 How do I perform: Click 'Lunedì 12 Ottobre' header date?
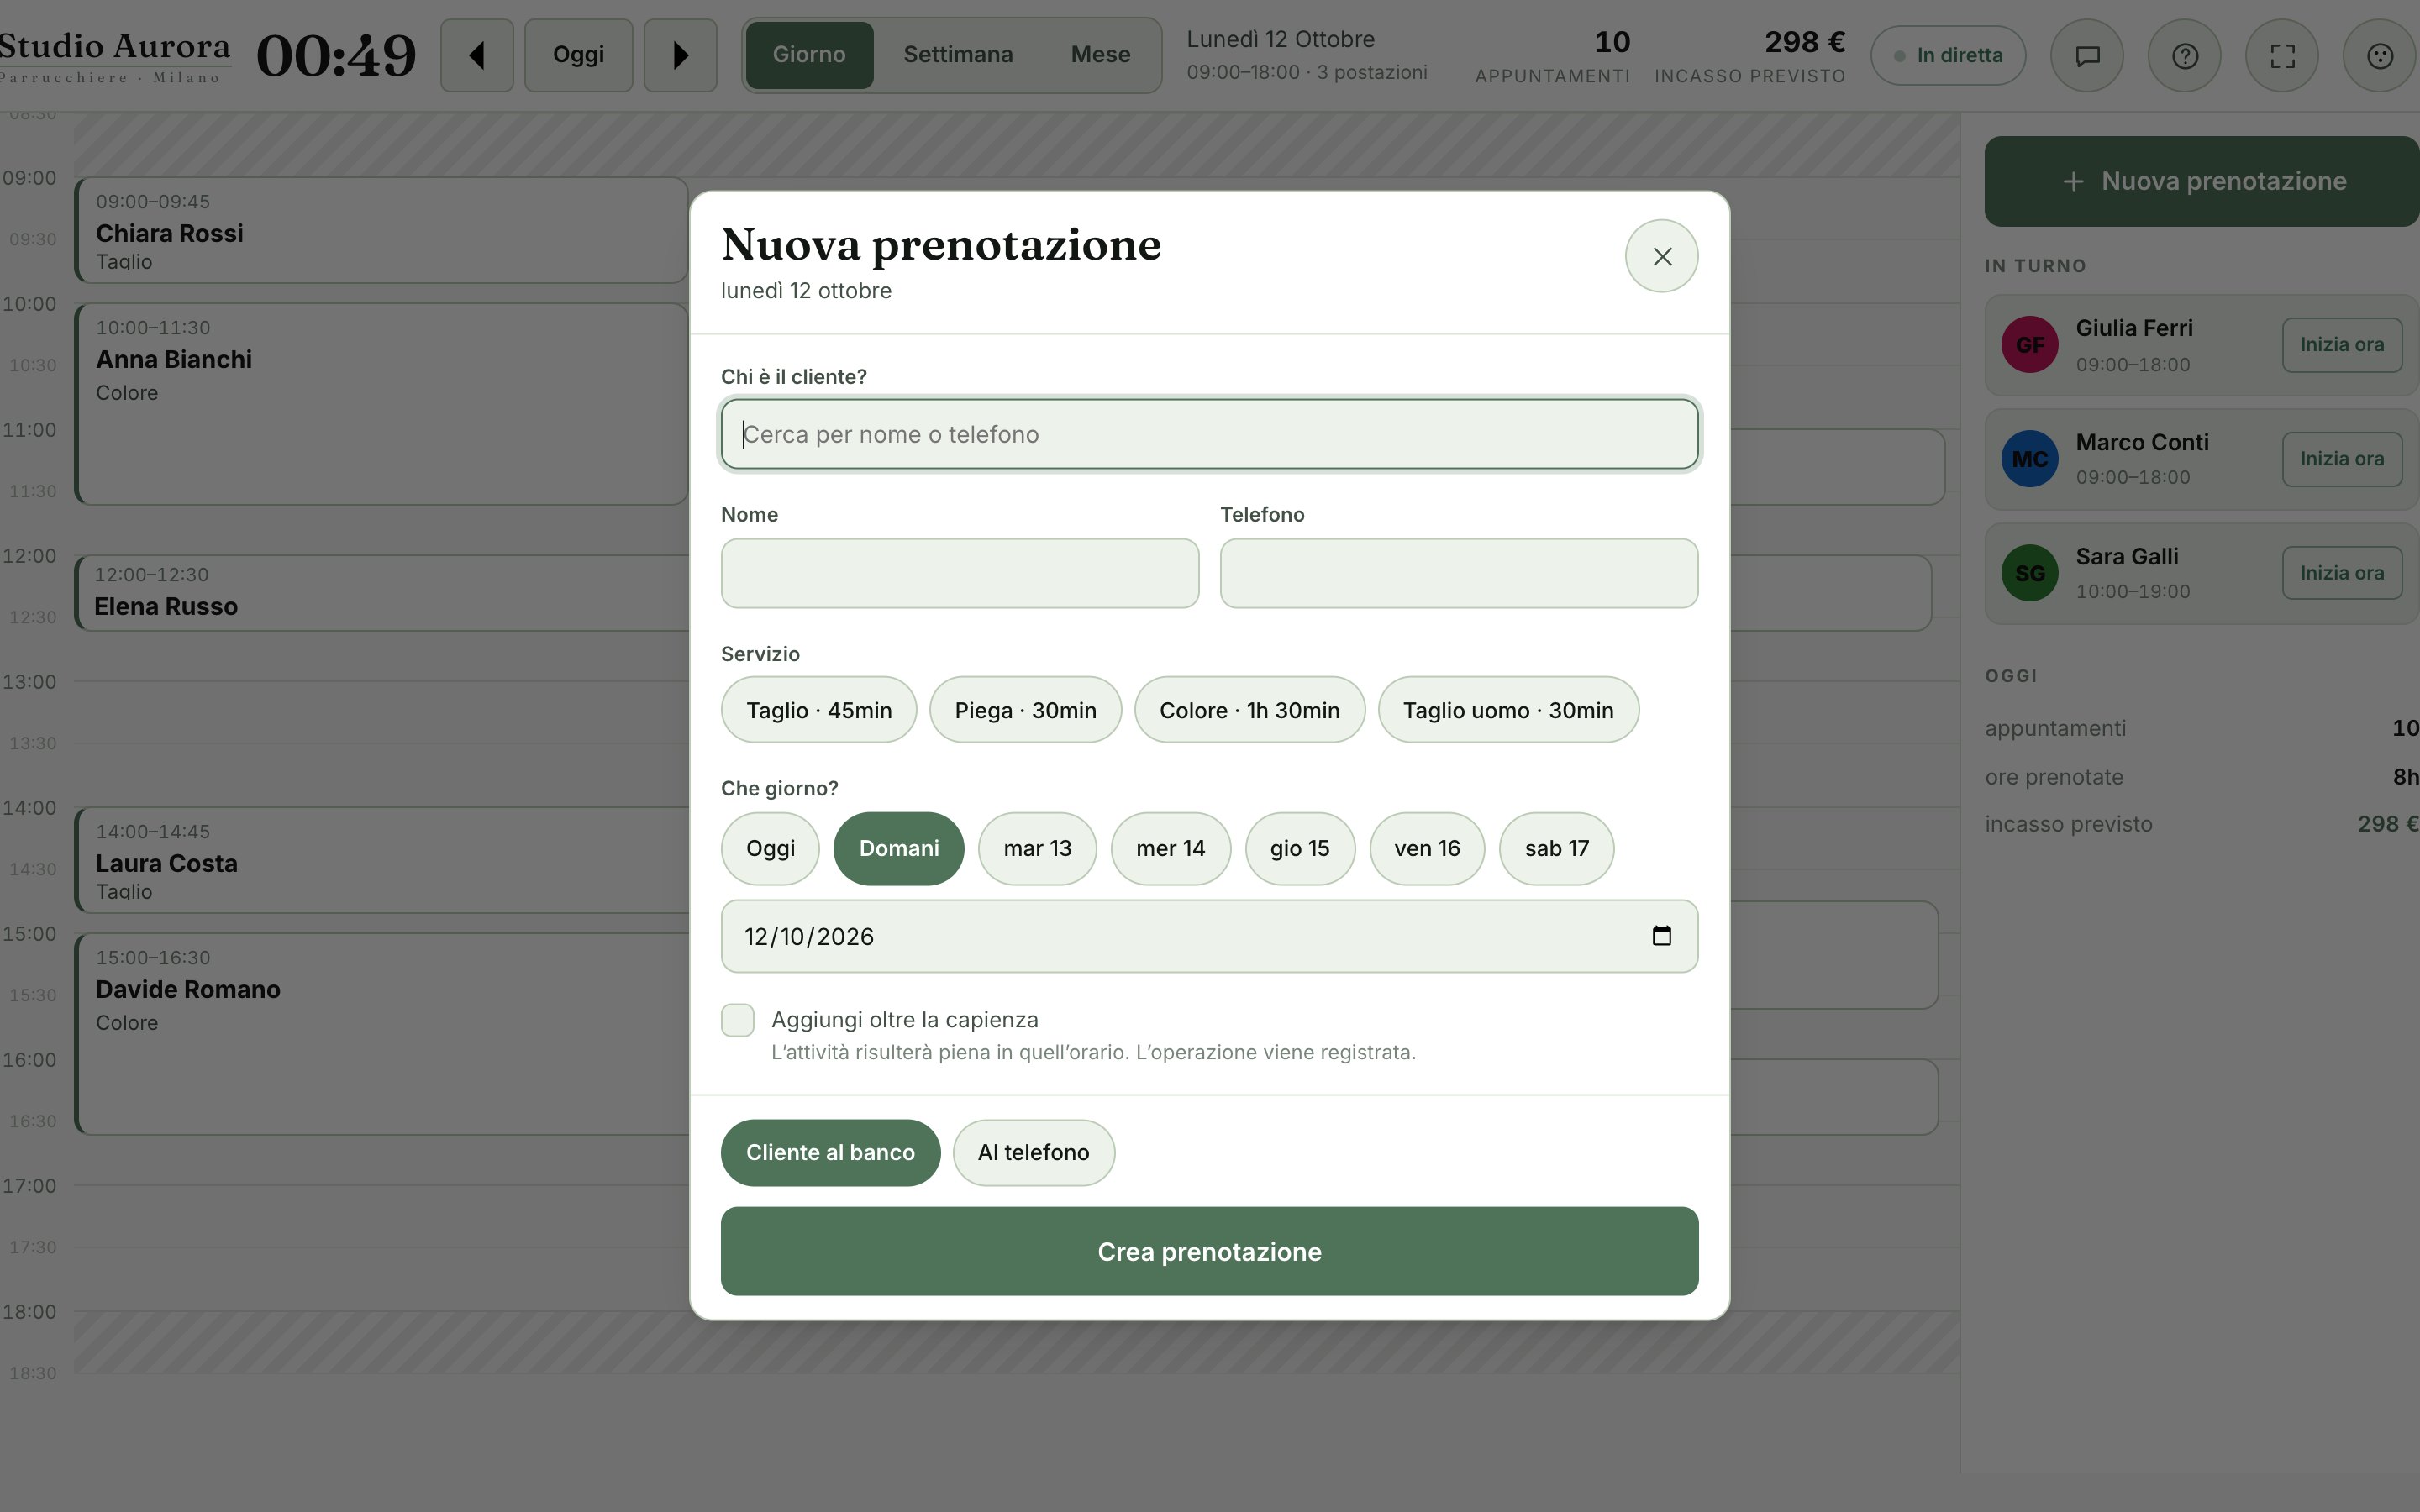[1281, 40]
